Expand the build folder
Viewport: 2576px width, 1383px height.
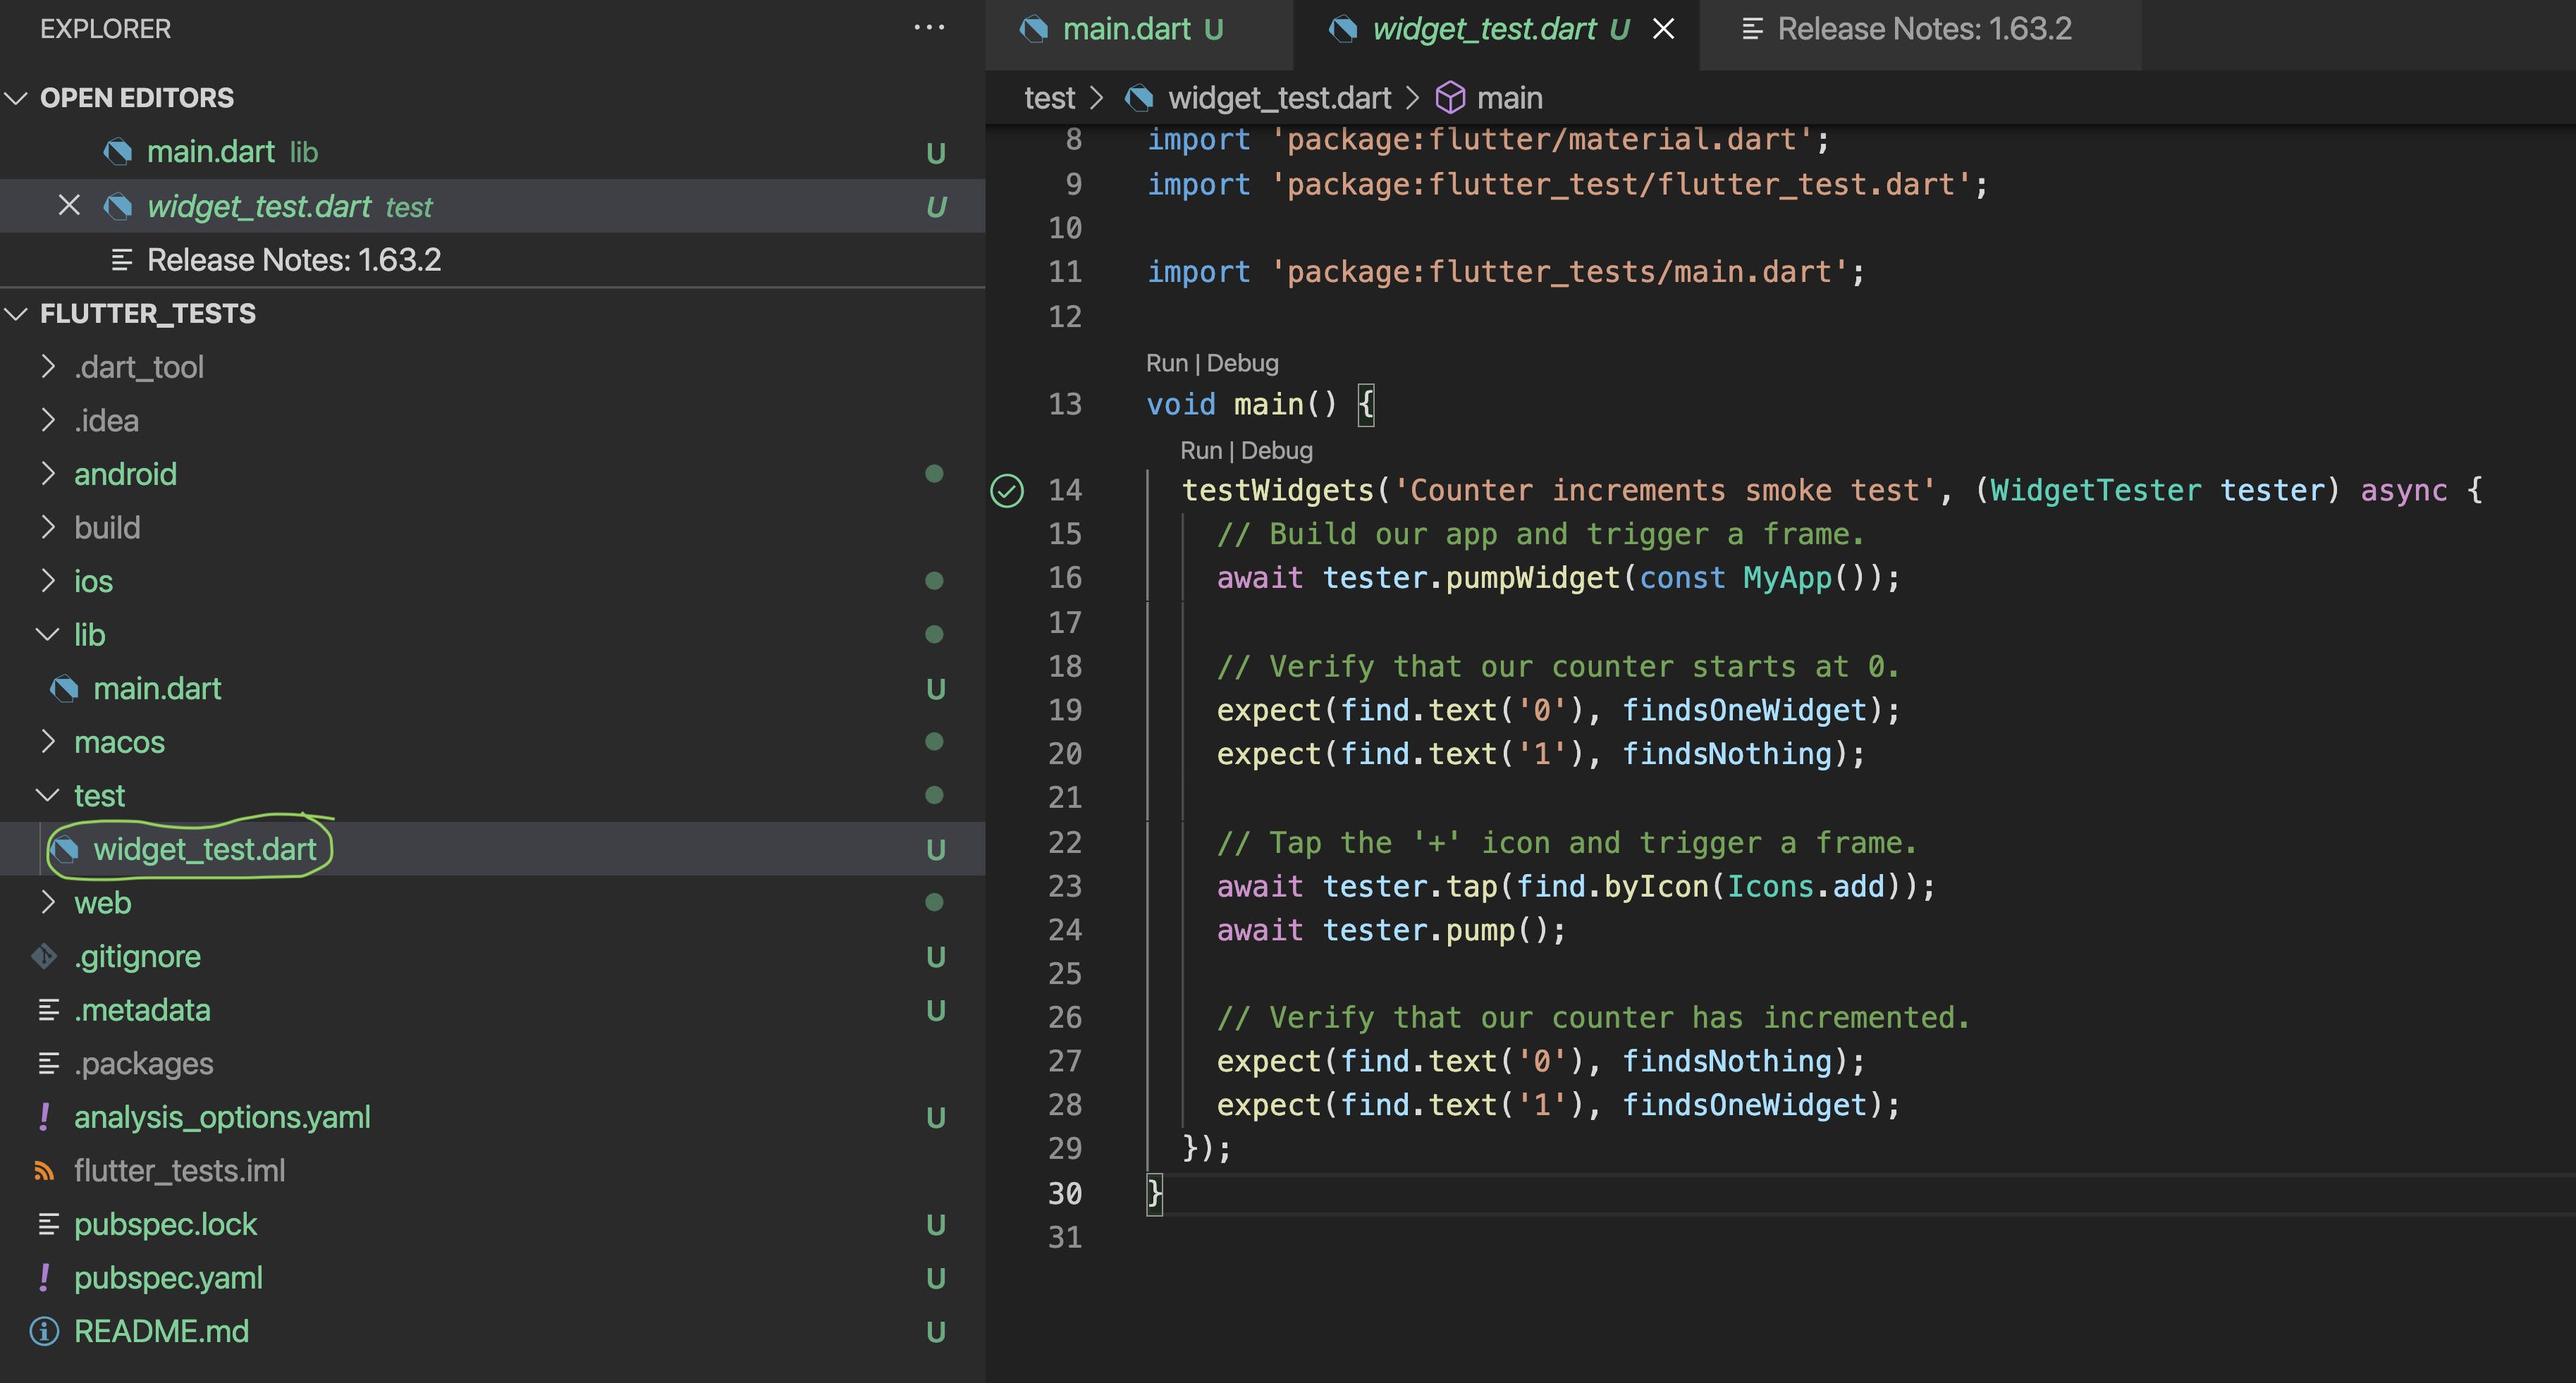click(x=47, y=527)
